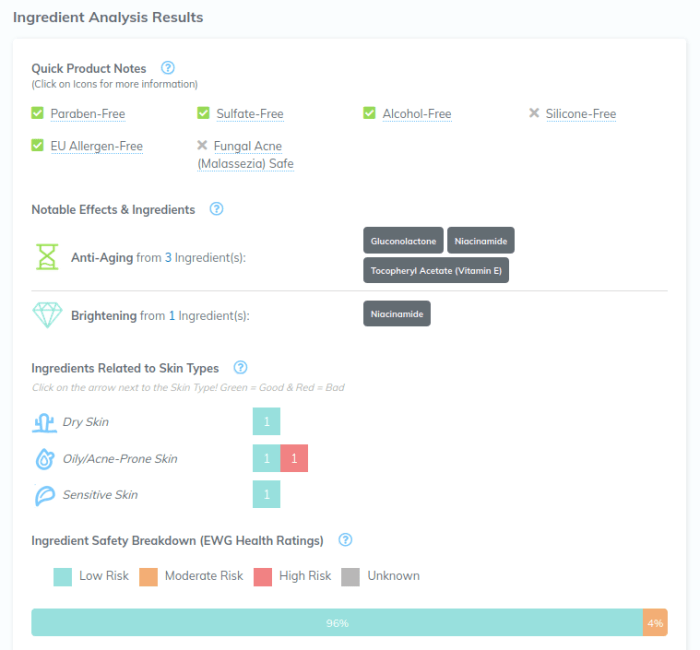Viewport: 700px width, 650px height.
Task: Expand Dry Skin good ingredients count
Action: (267, 422)
